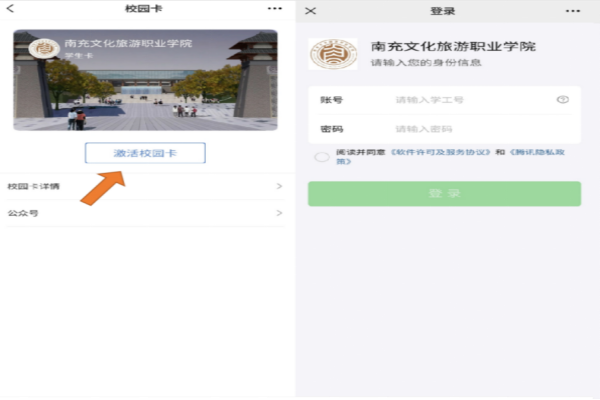600x400 pixels.
Task: Click the 密码 label
Action: [331, 129]
